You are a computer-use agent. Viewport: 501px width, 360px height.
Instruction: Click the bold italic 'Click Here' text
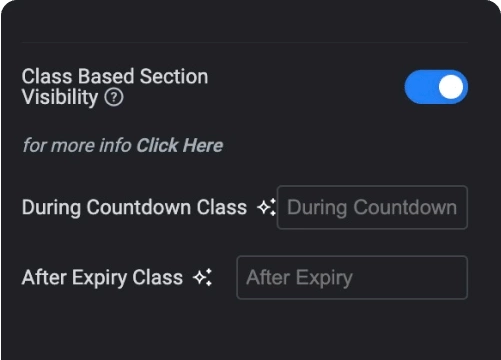click(x=179, y=145)
